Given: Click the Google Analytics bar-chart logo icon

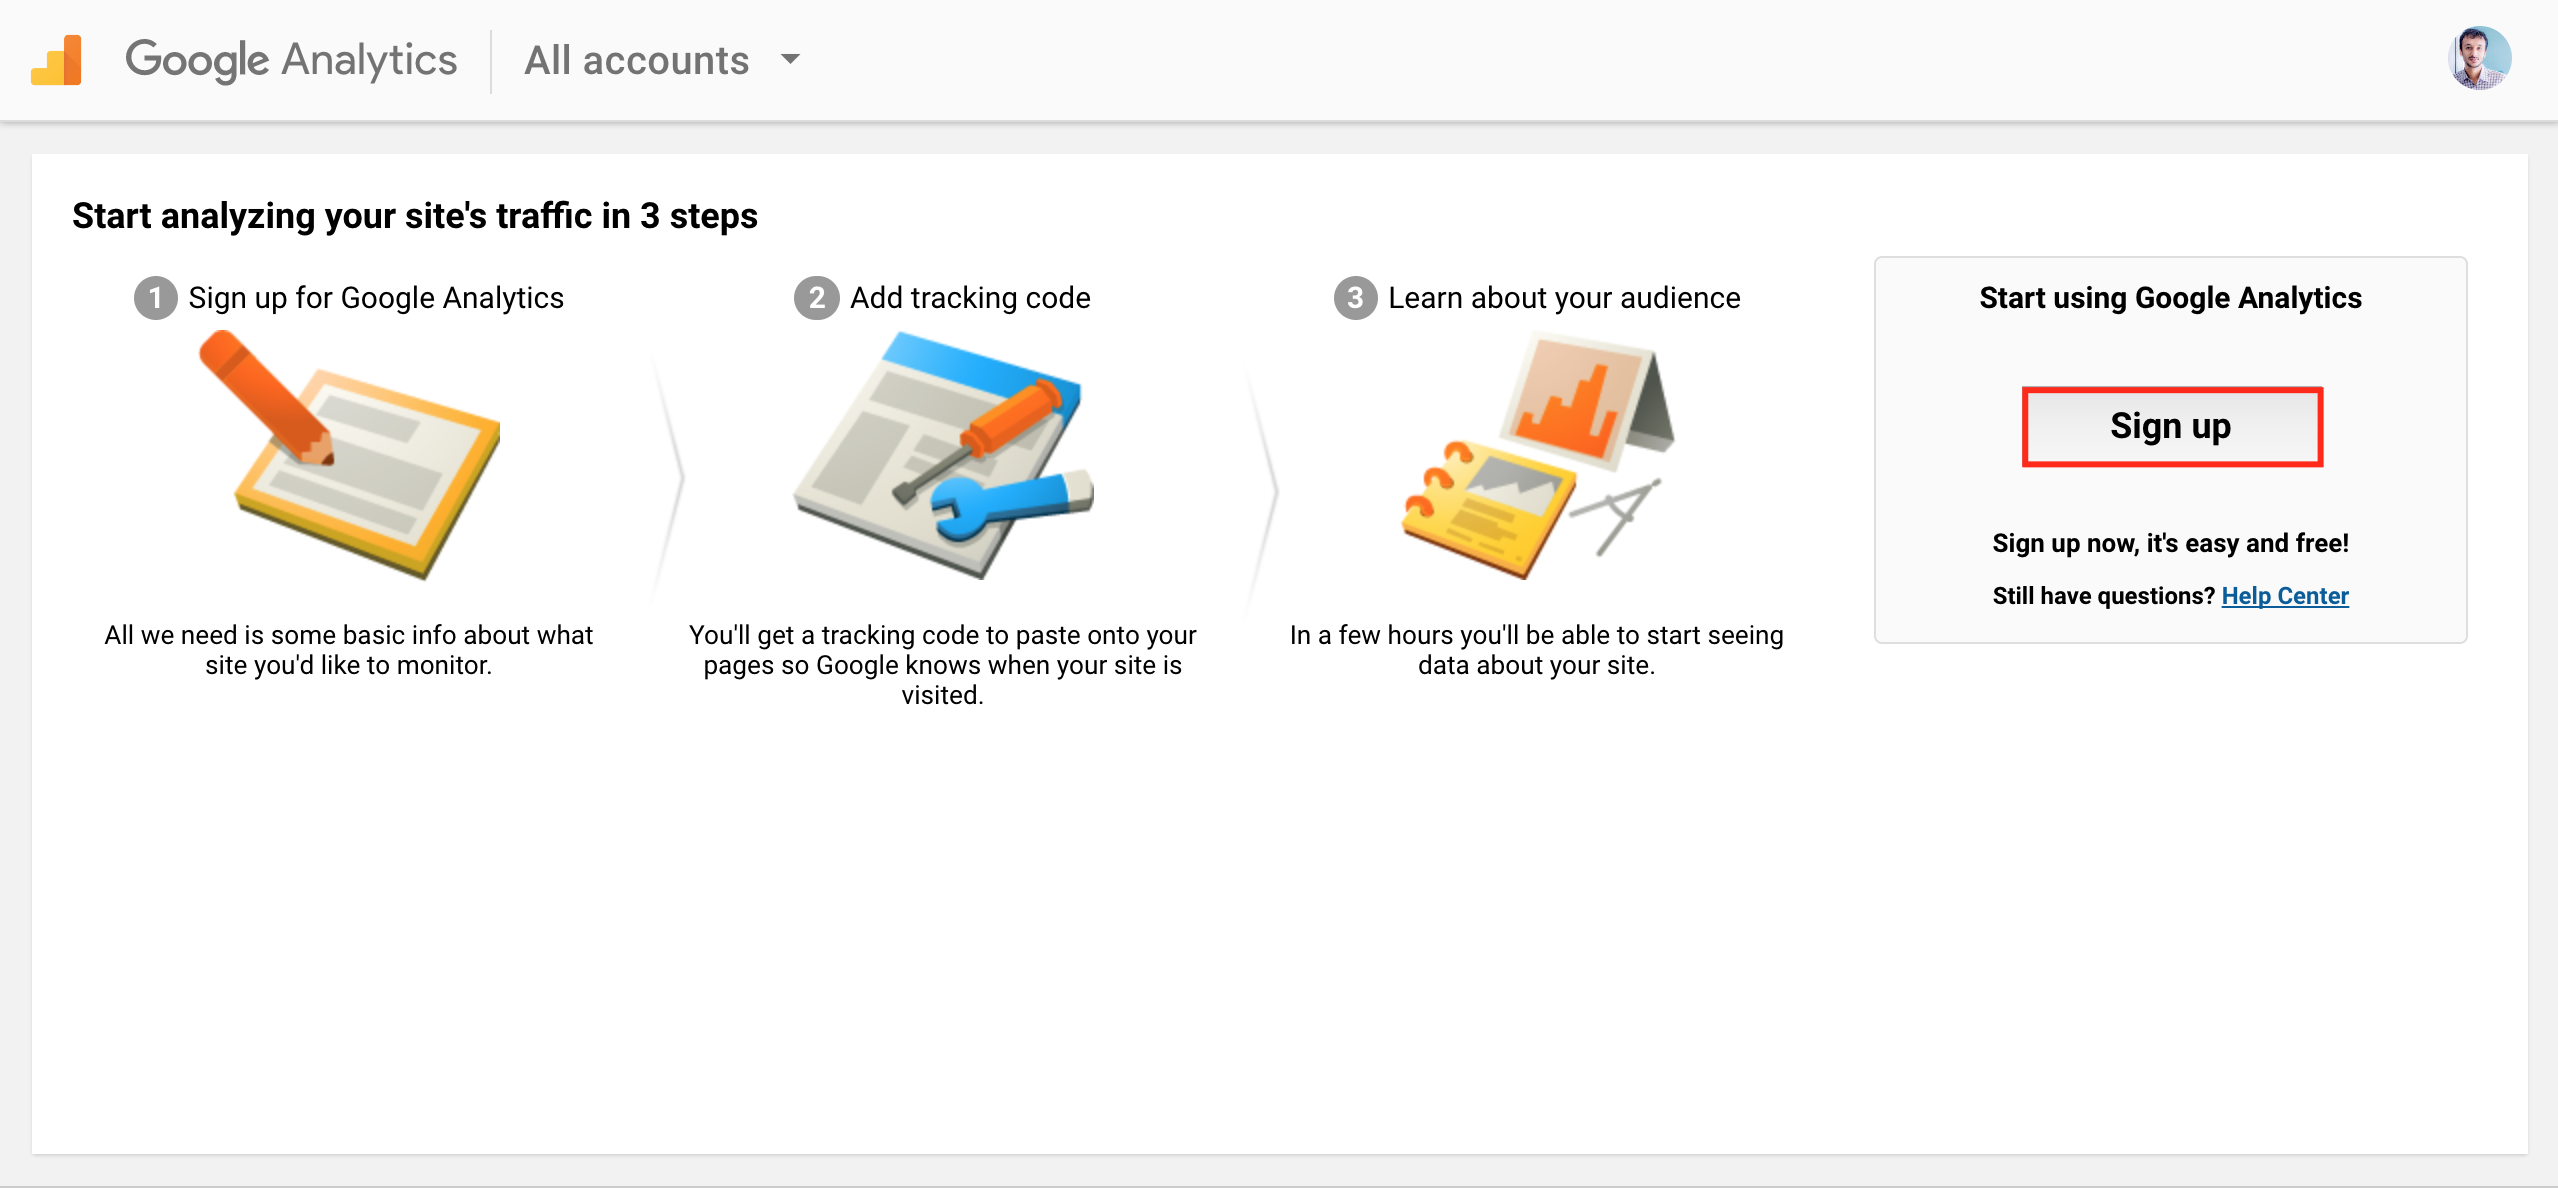Looking at the screenshot, I should pyautogui.click(x=57, y=60).
